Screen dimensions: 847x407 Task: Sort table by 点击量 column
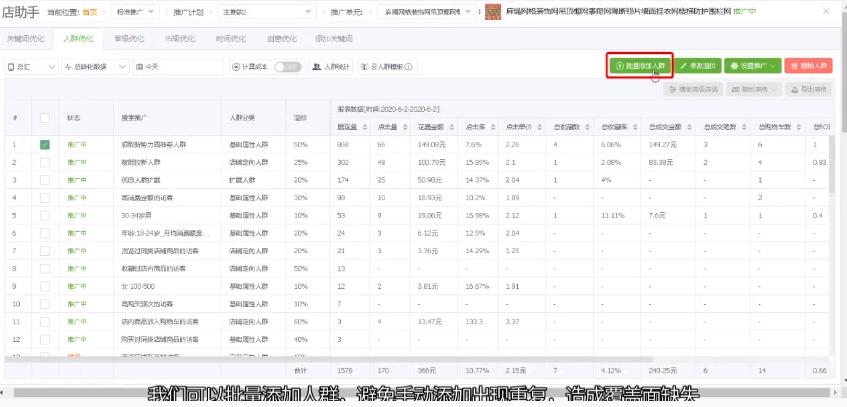(x=406, y=127)
